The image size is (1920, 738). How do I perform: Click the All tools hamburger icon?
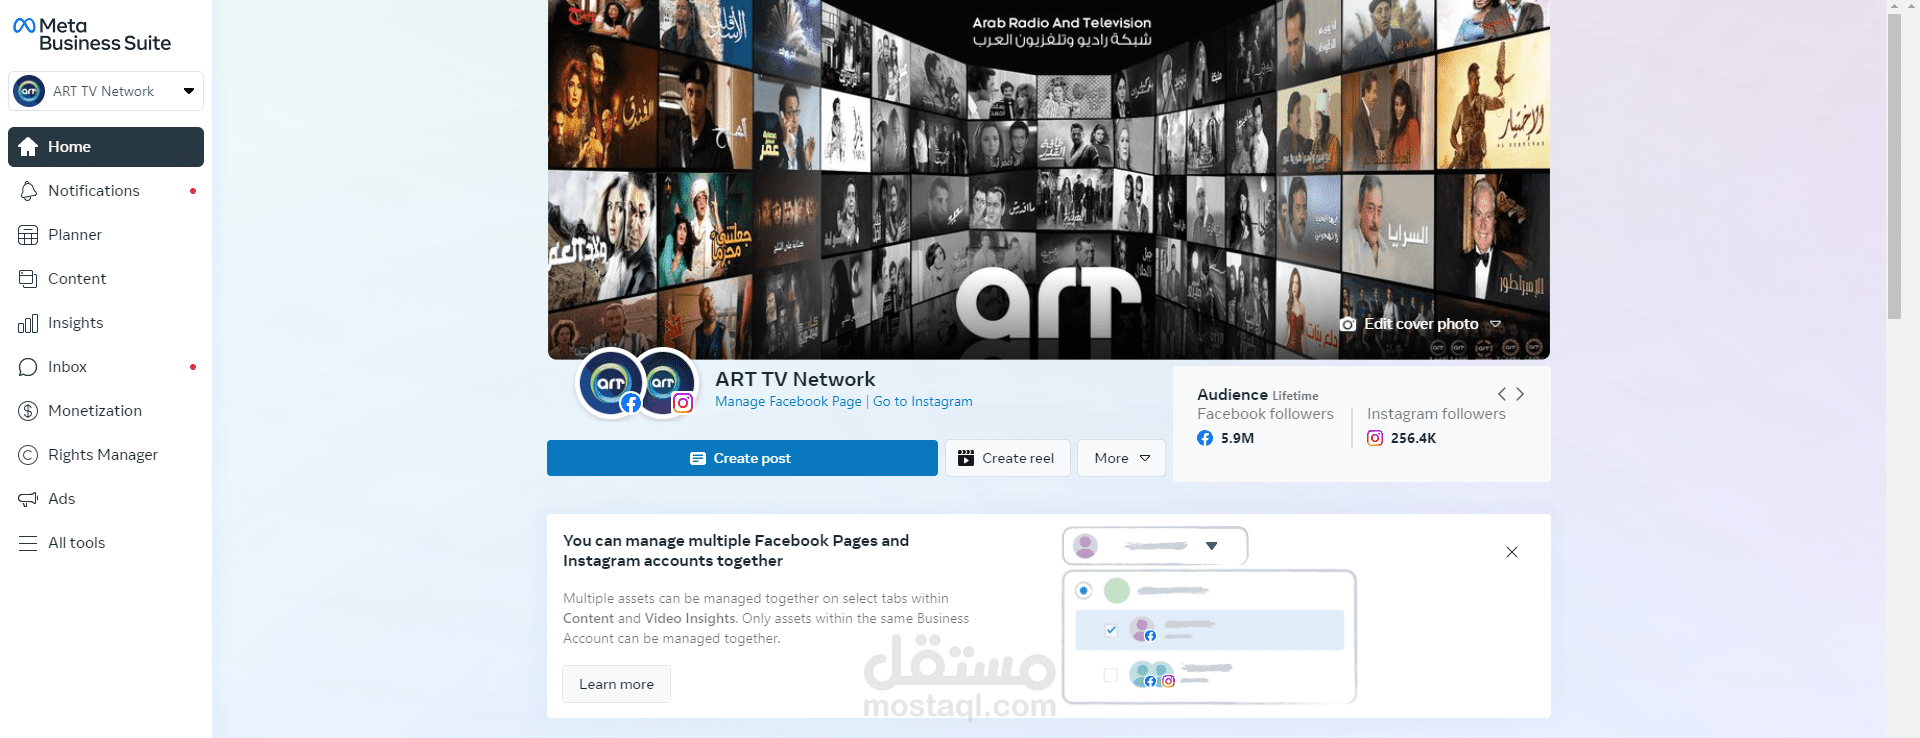28,543
